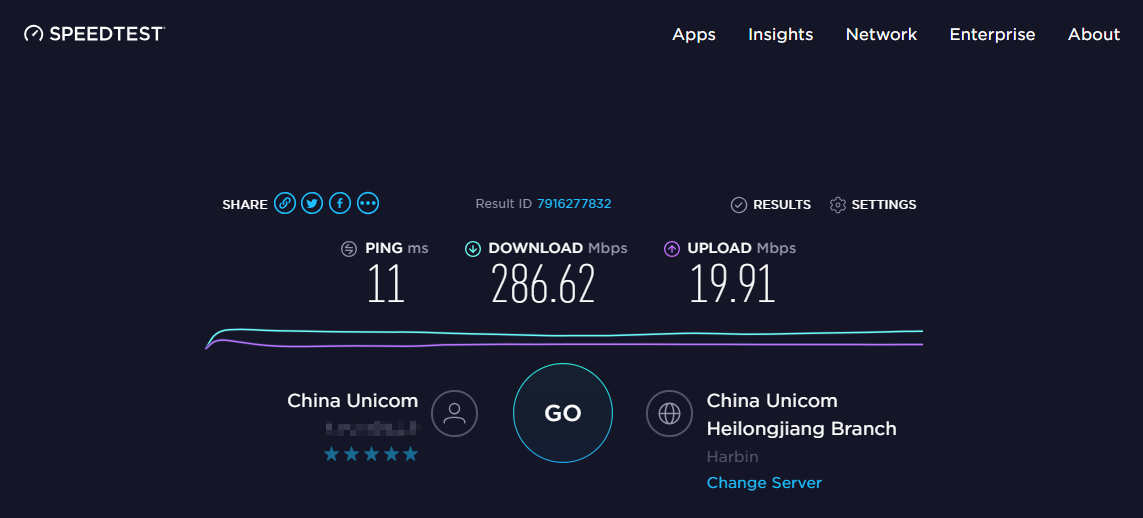Open Result ID 7916277832 link
The width and height of the screenshot is (1143, 518).
tap(574, 204)
